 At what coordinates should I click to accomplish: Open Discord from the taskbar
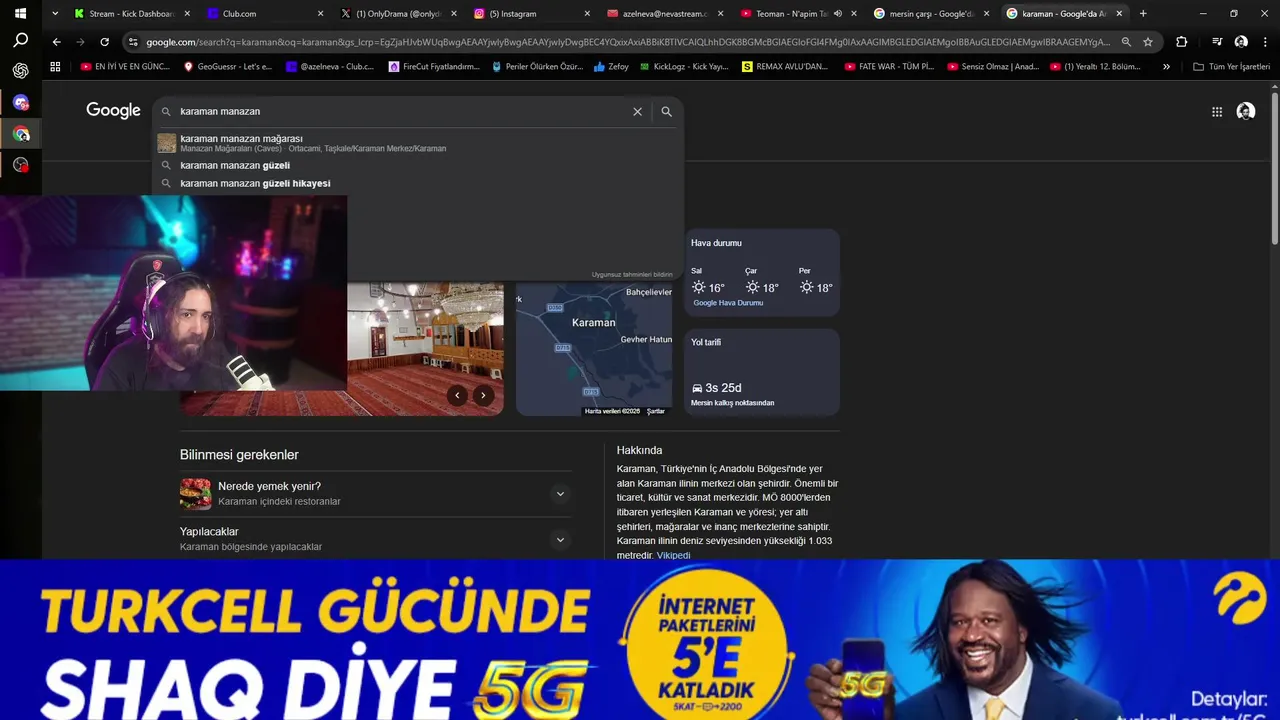click(20, 102)
